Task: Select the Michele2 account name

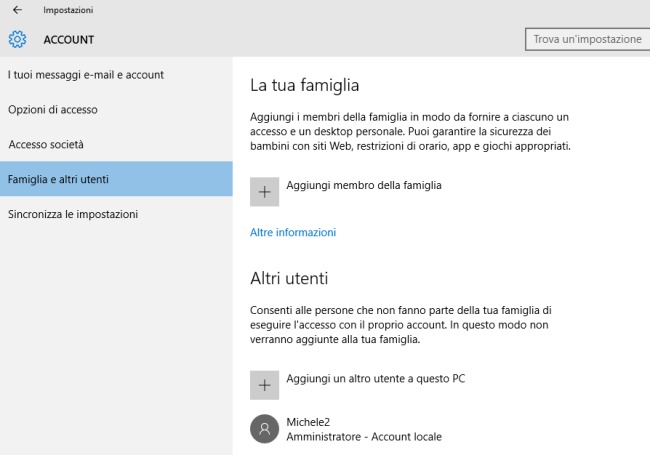Action: 310,422
